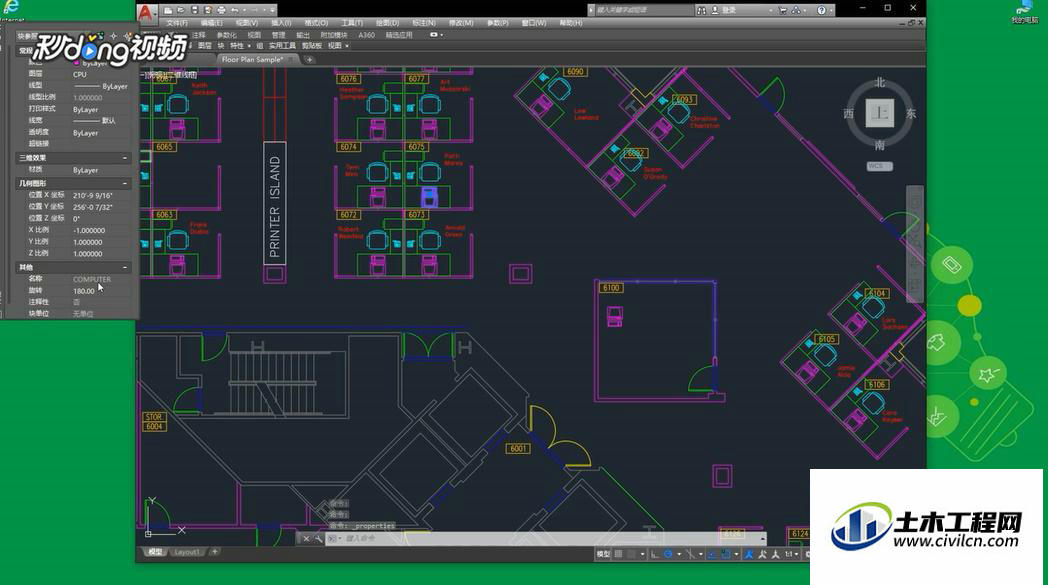
Task: Click the New drawing icon in quick access
Action: coord(168,10)
